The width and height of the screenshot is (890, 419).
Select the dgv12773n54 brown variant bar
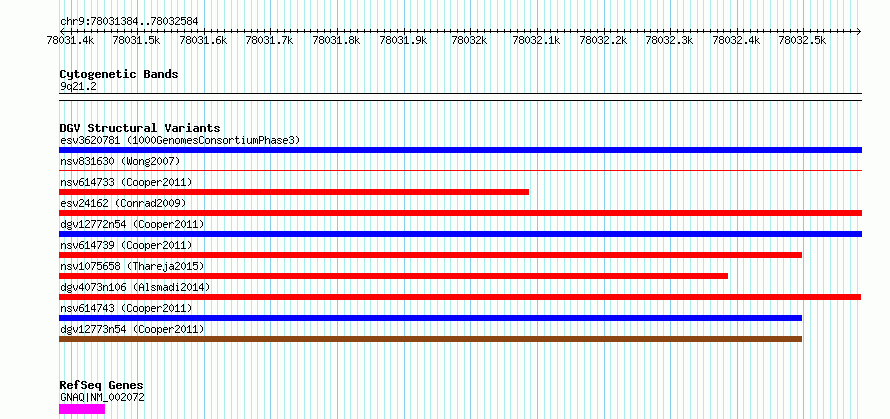430,339
